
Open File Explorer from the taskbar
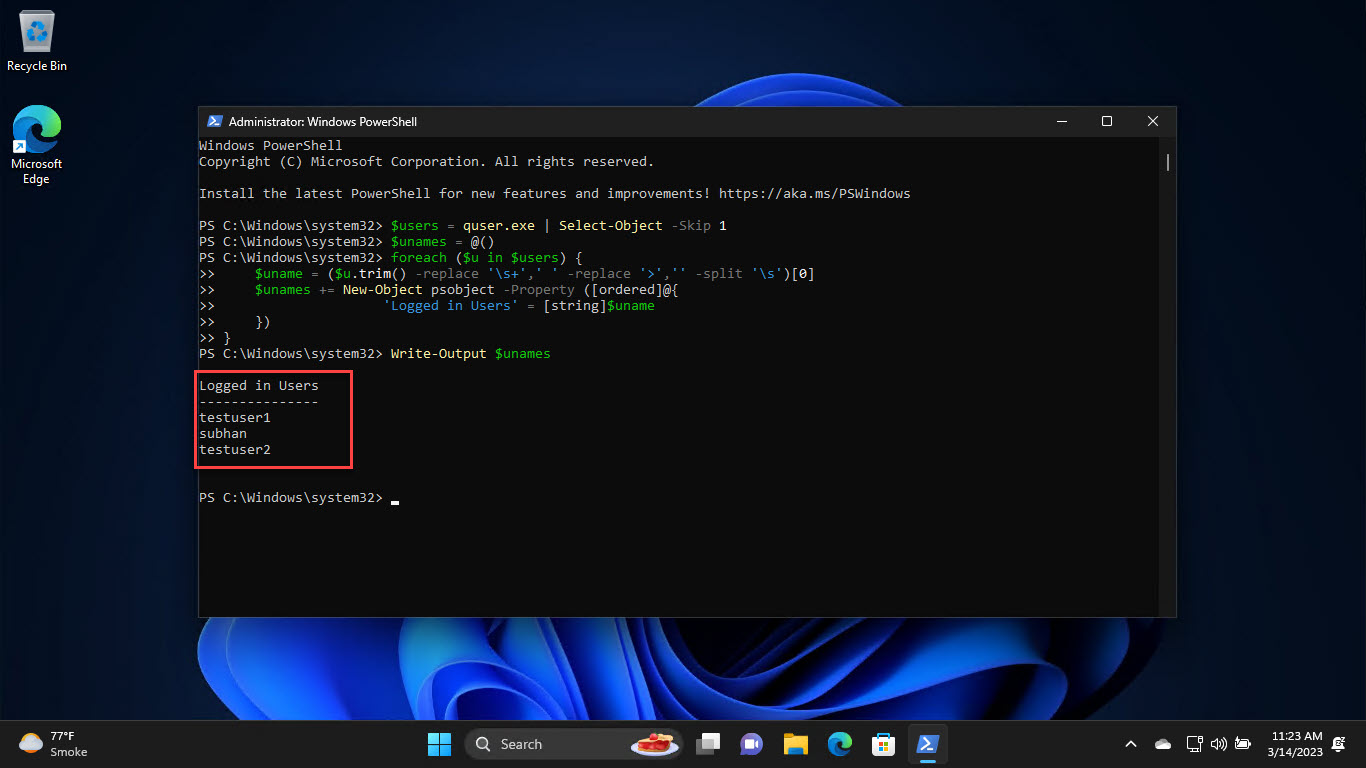click(x=795, y=744)
